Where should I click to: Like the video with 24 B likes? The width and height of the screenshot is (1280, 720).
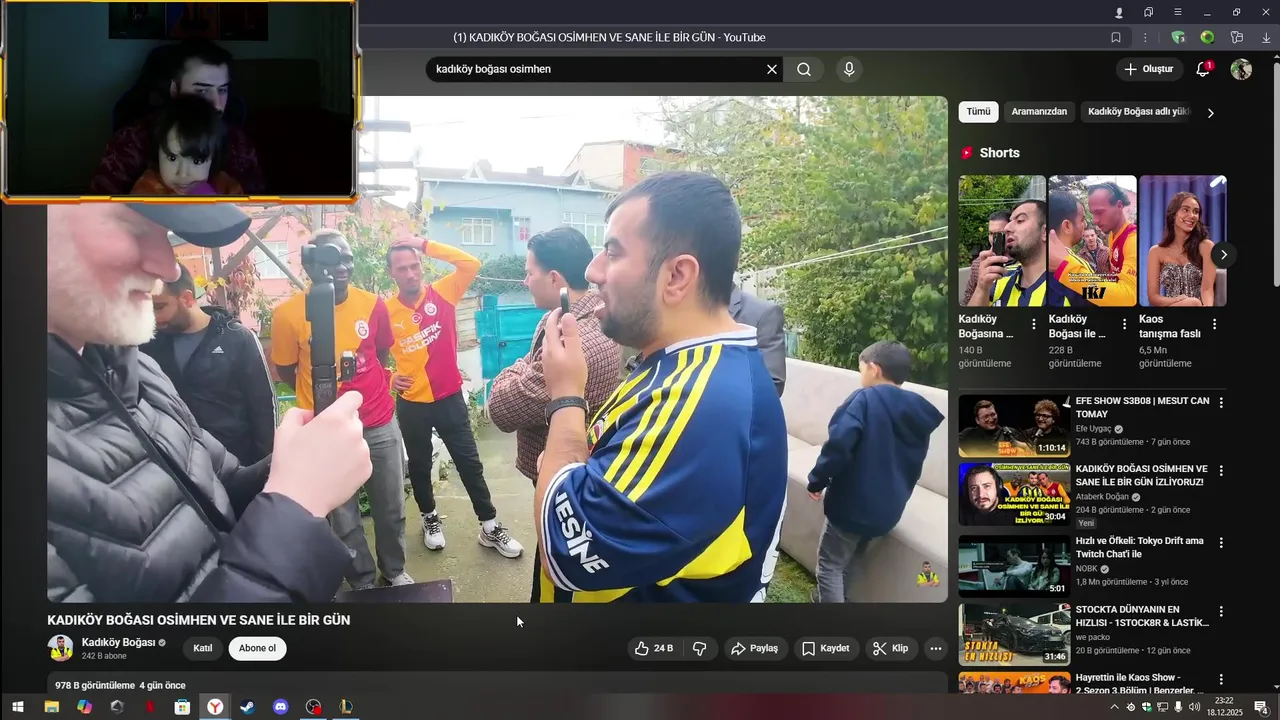click(x=653, y=648)
